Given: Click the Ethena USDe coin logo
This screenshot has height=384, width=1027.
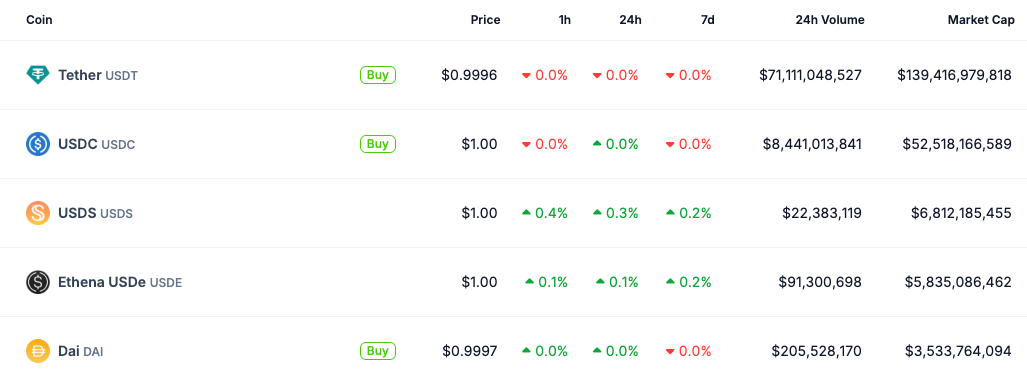Looking at the screenshot, I should click(x=37, y=282).
